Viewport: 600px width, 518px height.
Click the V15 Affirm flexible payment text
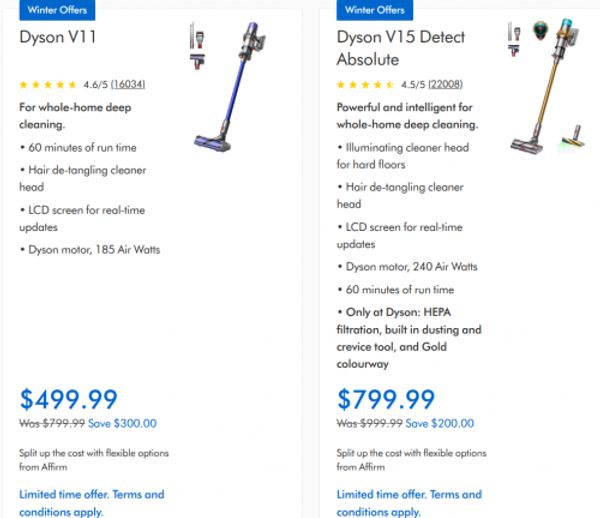click(x=409, y=459)
